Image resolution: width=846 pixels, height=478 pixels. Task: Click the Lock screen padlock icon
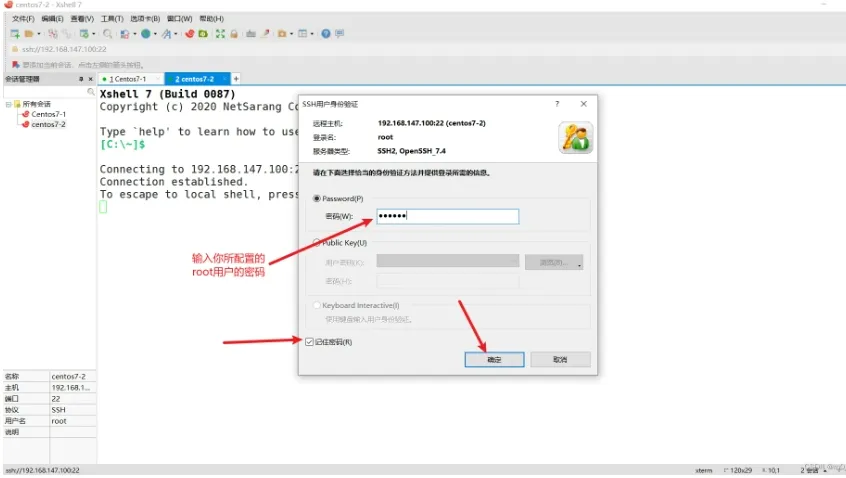click(x=234, y=33)
